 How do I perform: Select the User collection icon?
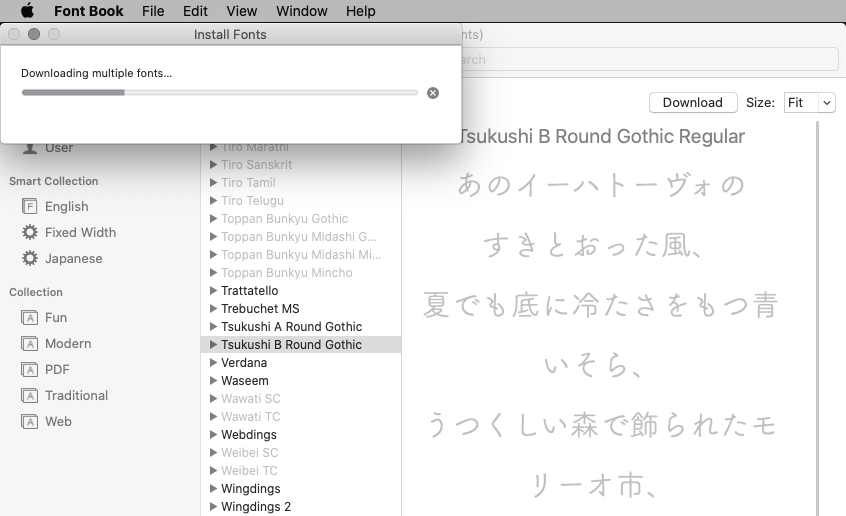pyautogui.click(x=30, y=148)
